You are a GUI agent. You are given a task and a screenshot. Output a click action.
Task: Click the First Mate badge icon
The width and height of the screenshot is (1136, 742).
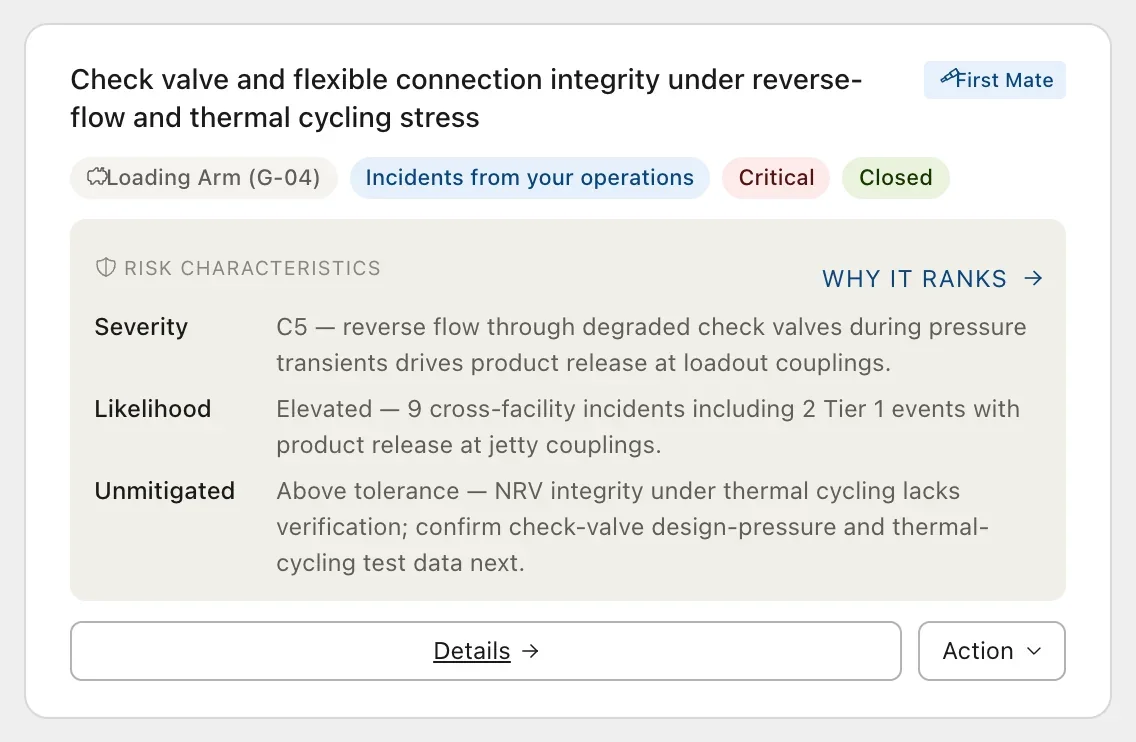948,77
